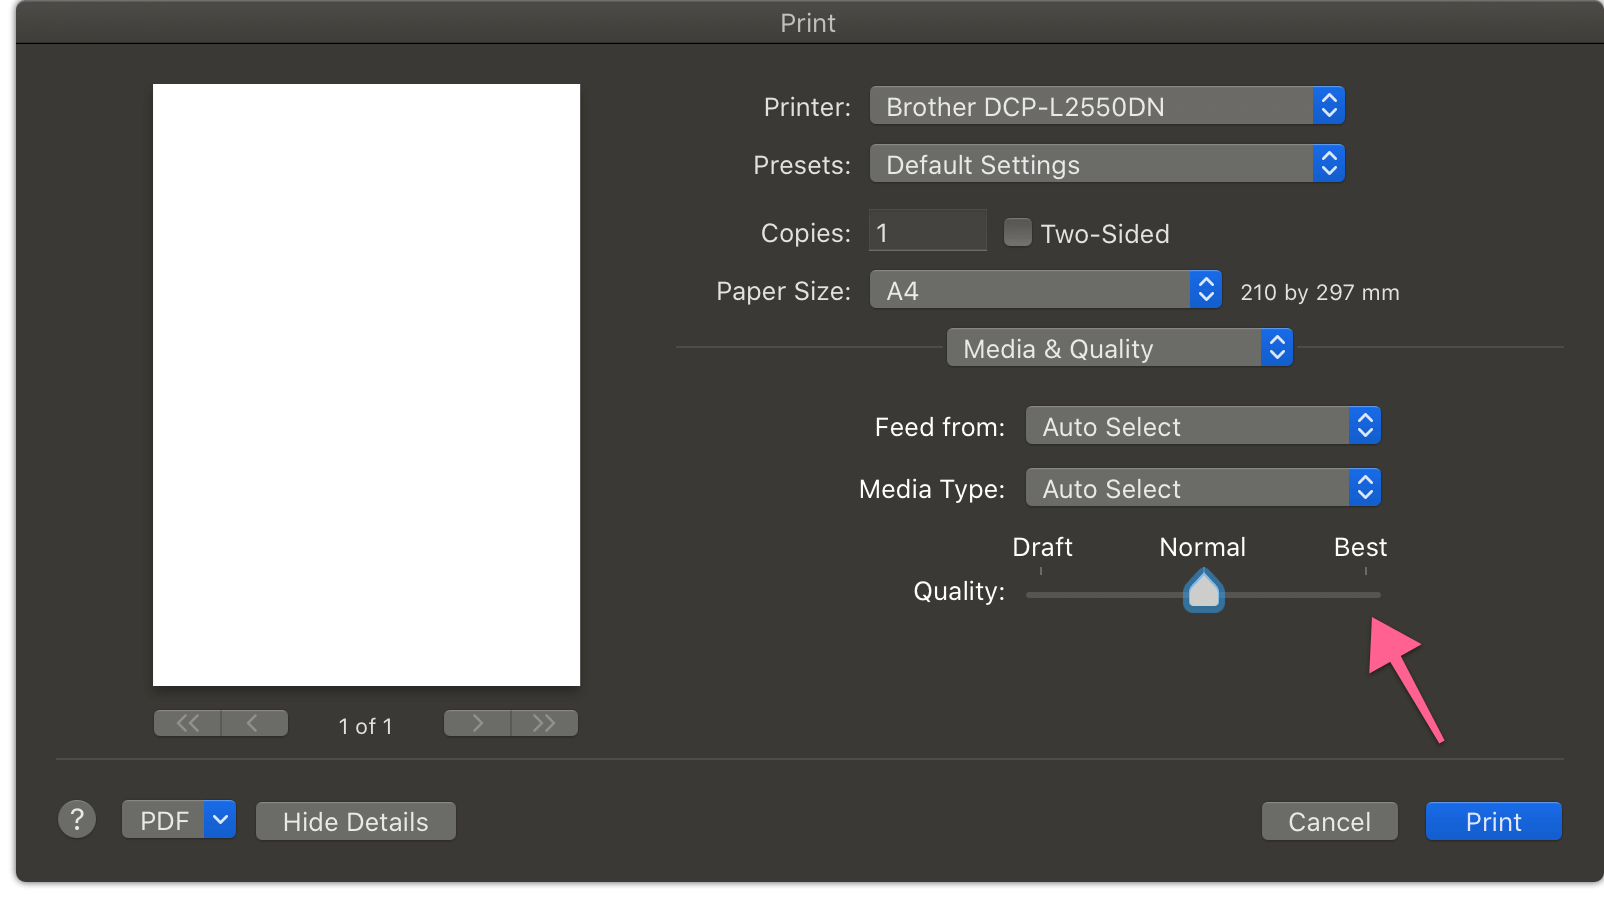Viewport: 1604px width, 898px height.
Task: Open the Media Type Auto Select dropdown
Action: click(1203, 488)
